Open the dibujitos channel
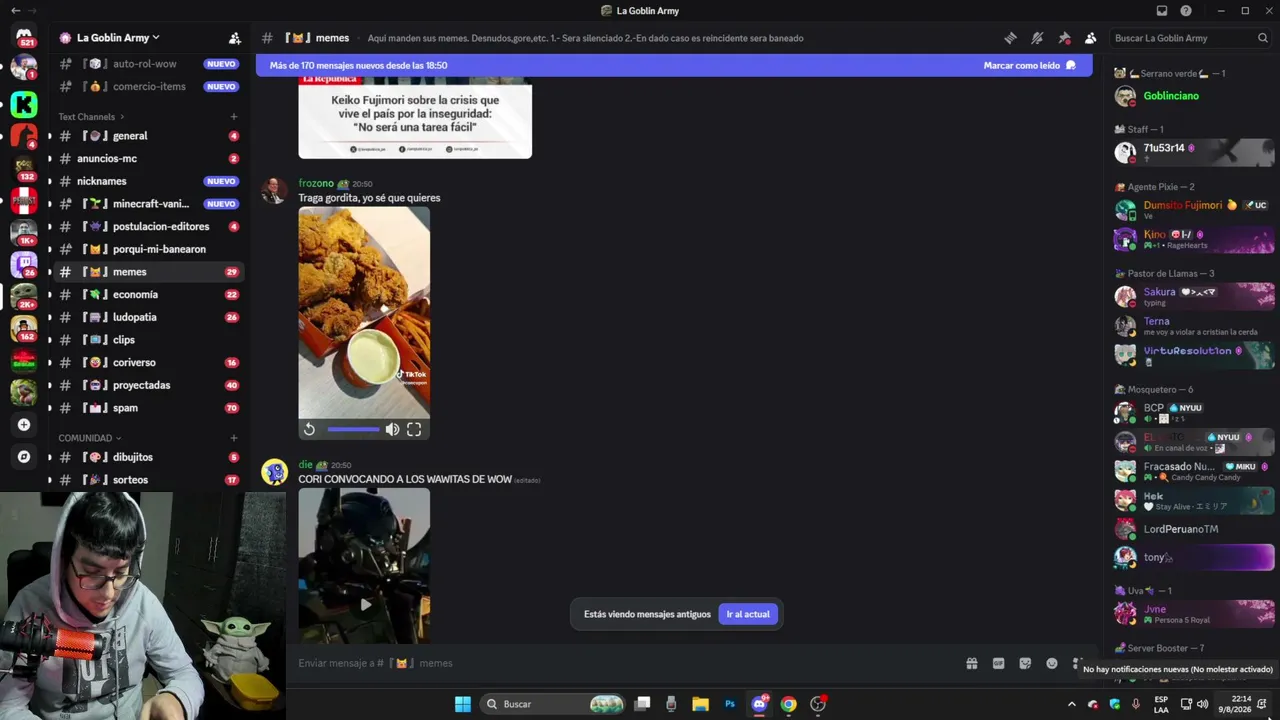The image size is (1280, 720). 147,457
